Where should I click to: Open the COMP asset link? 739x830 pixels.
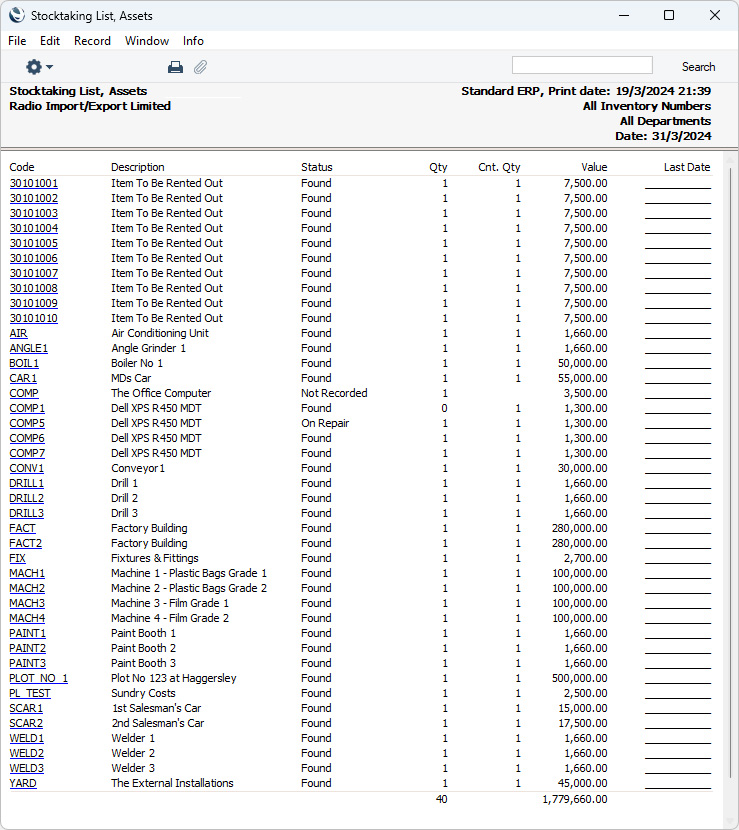24,393
